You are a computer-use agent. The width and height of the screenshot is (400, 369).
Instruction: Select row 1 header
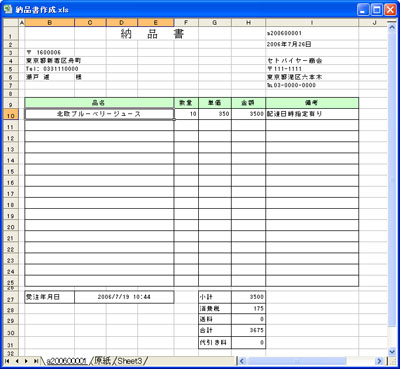coord(11,34)
